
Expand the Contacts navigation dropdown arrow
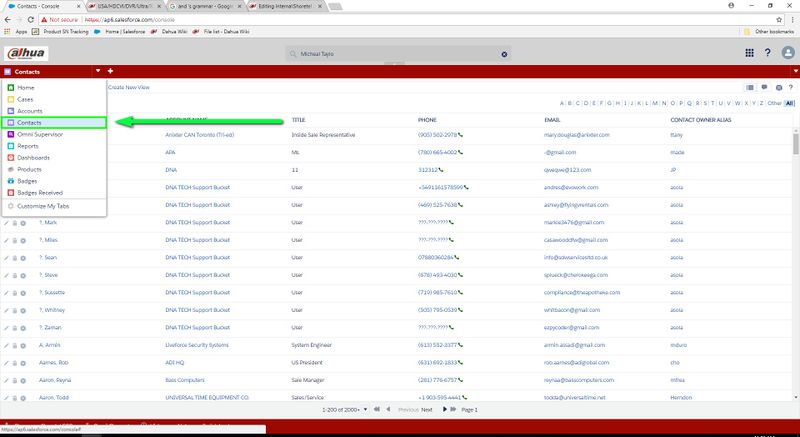(98, 71)
